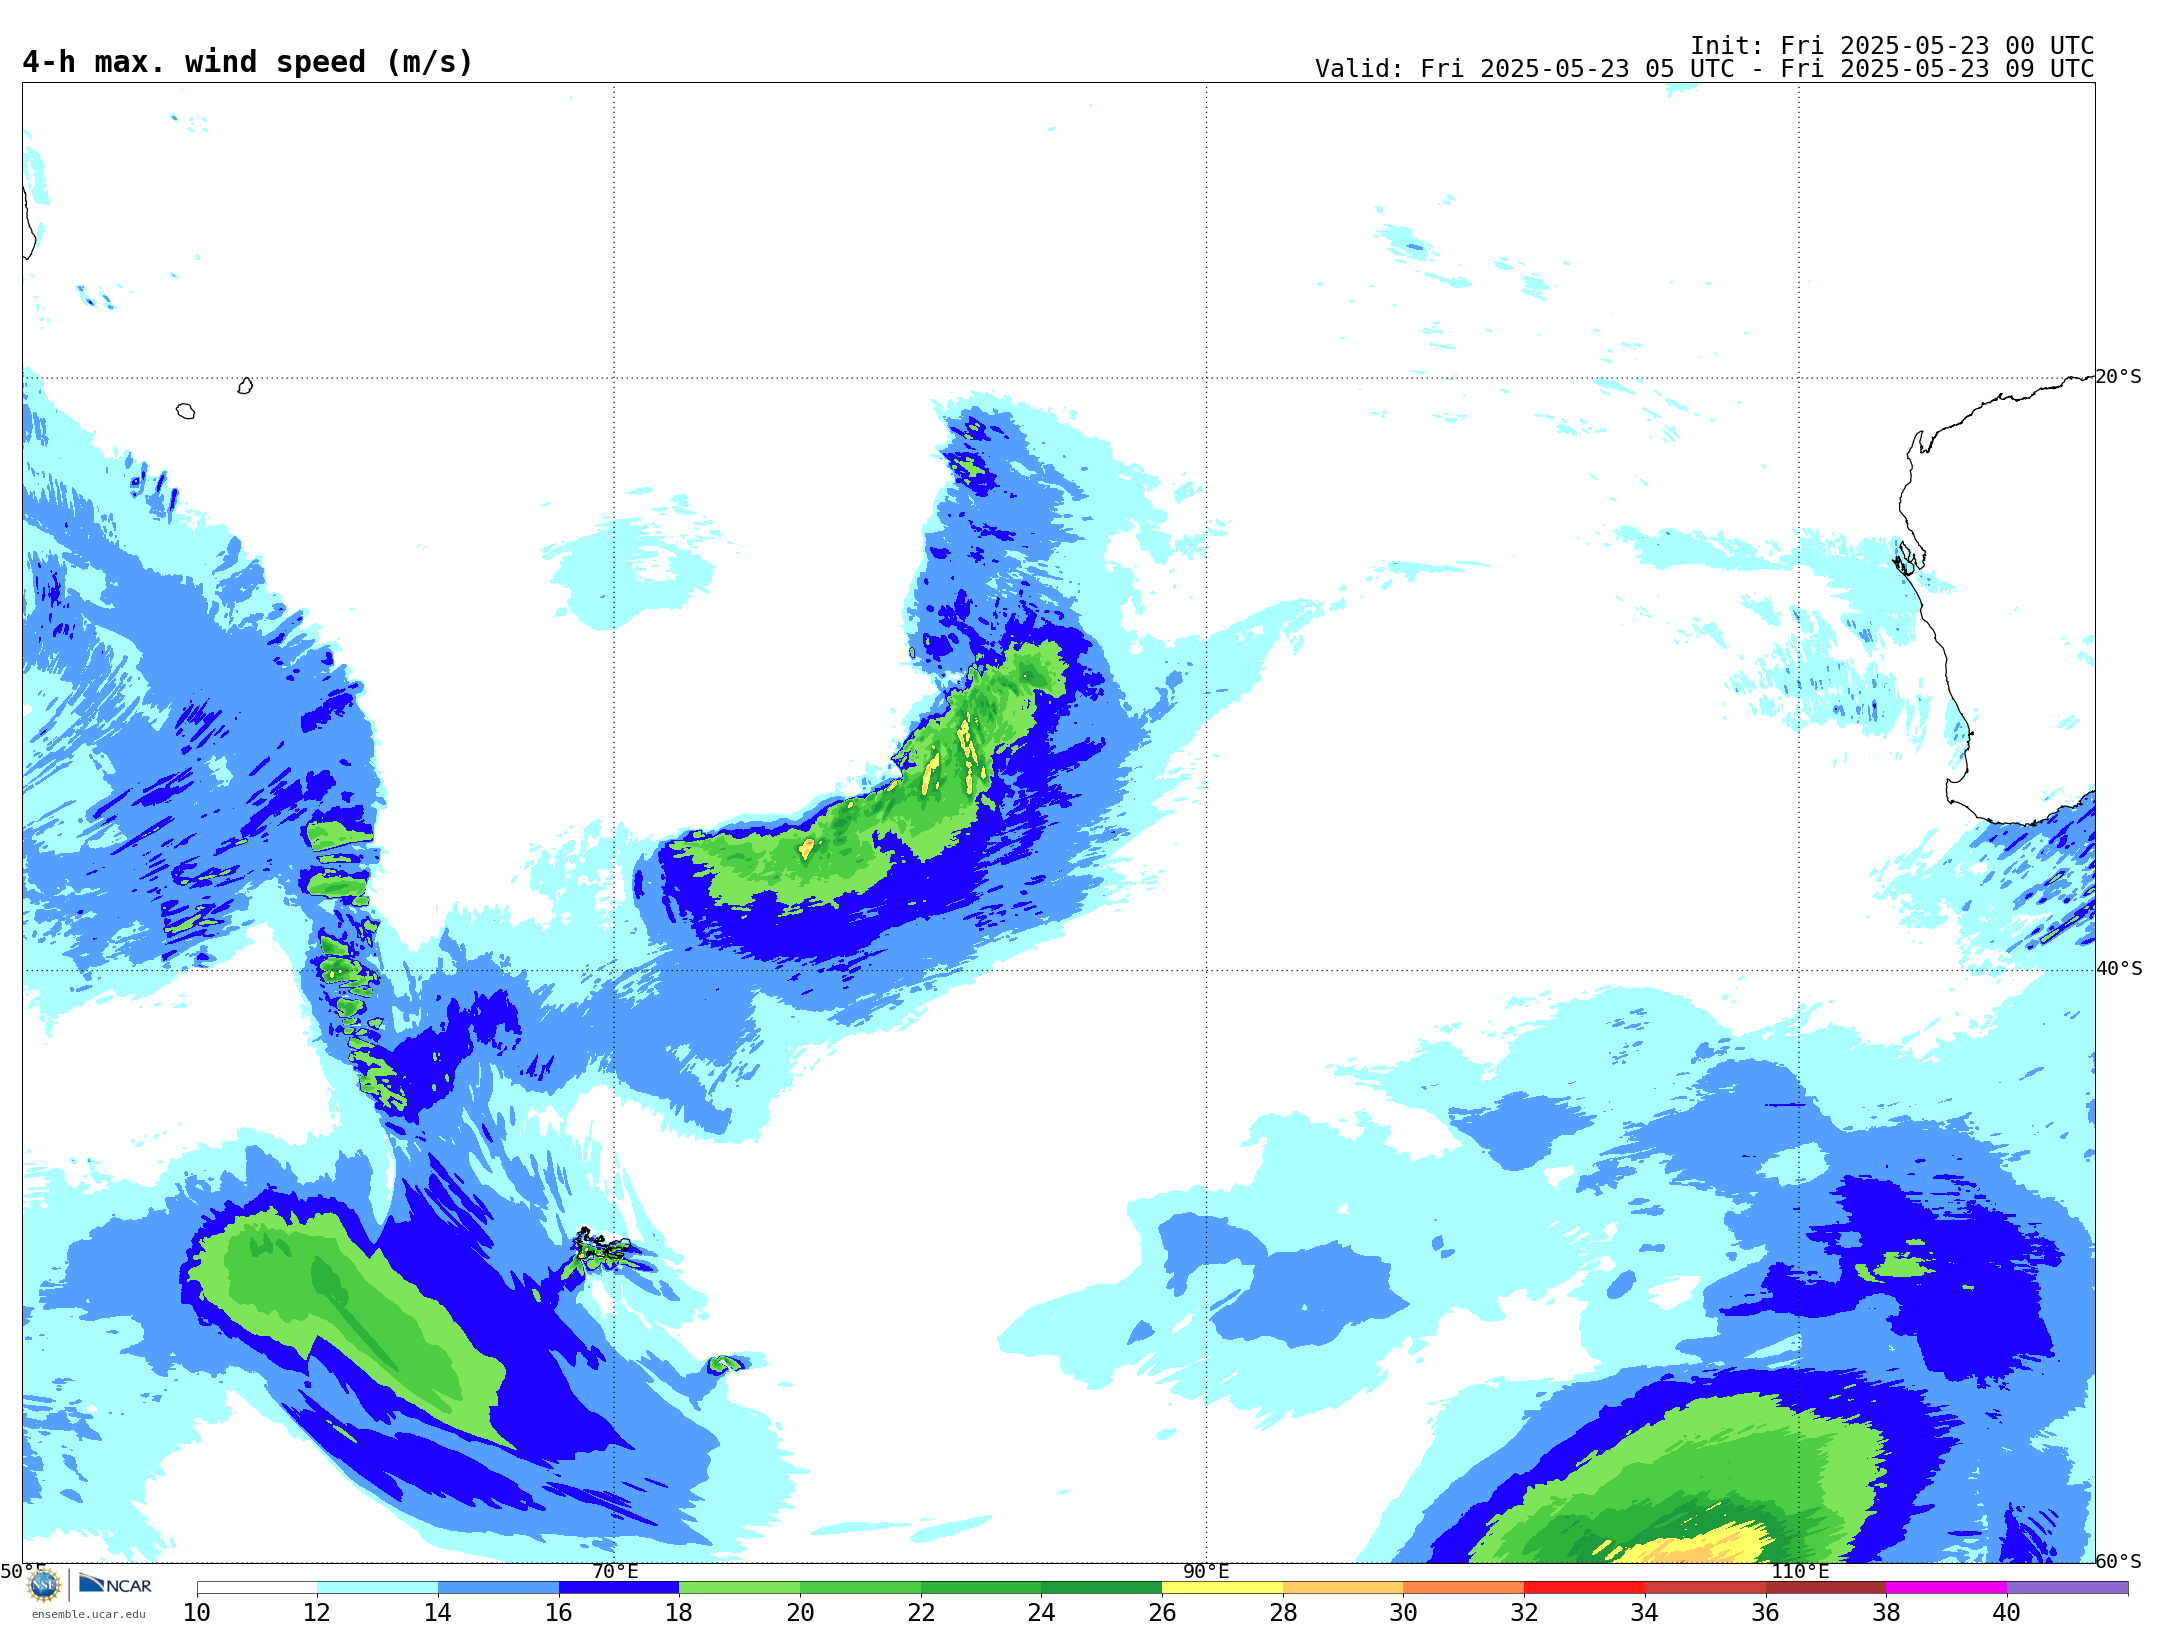Click the 110°E longitude label

(x=1799, y=1571)
